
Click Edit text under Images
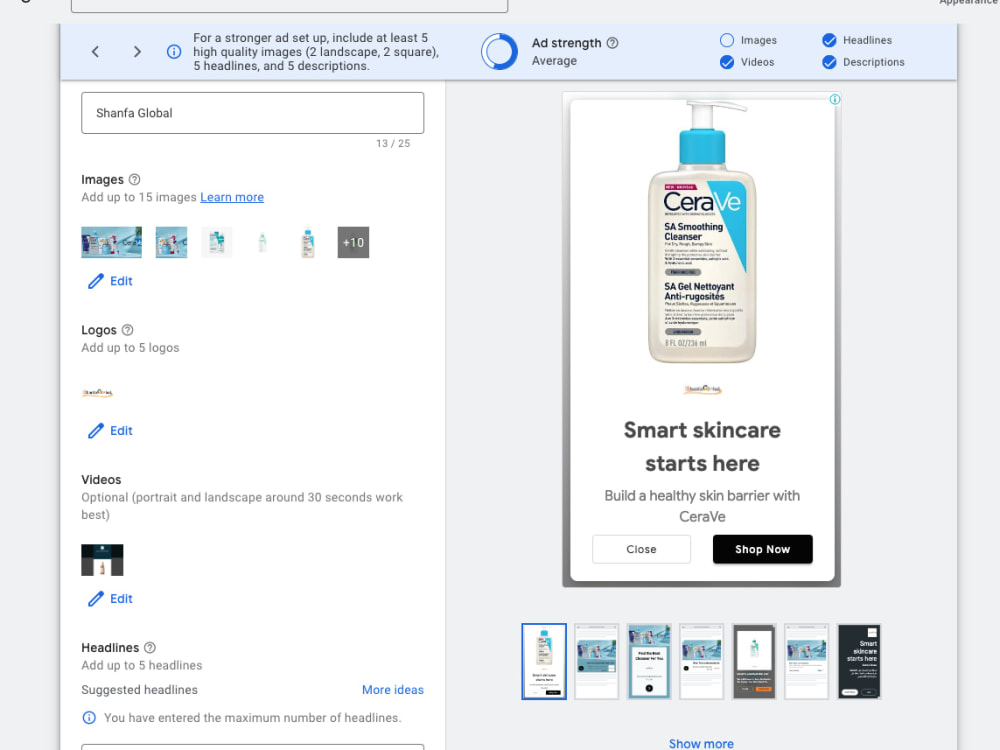[121, 281]
